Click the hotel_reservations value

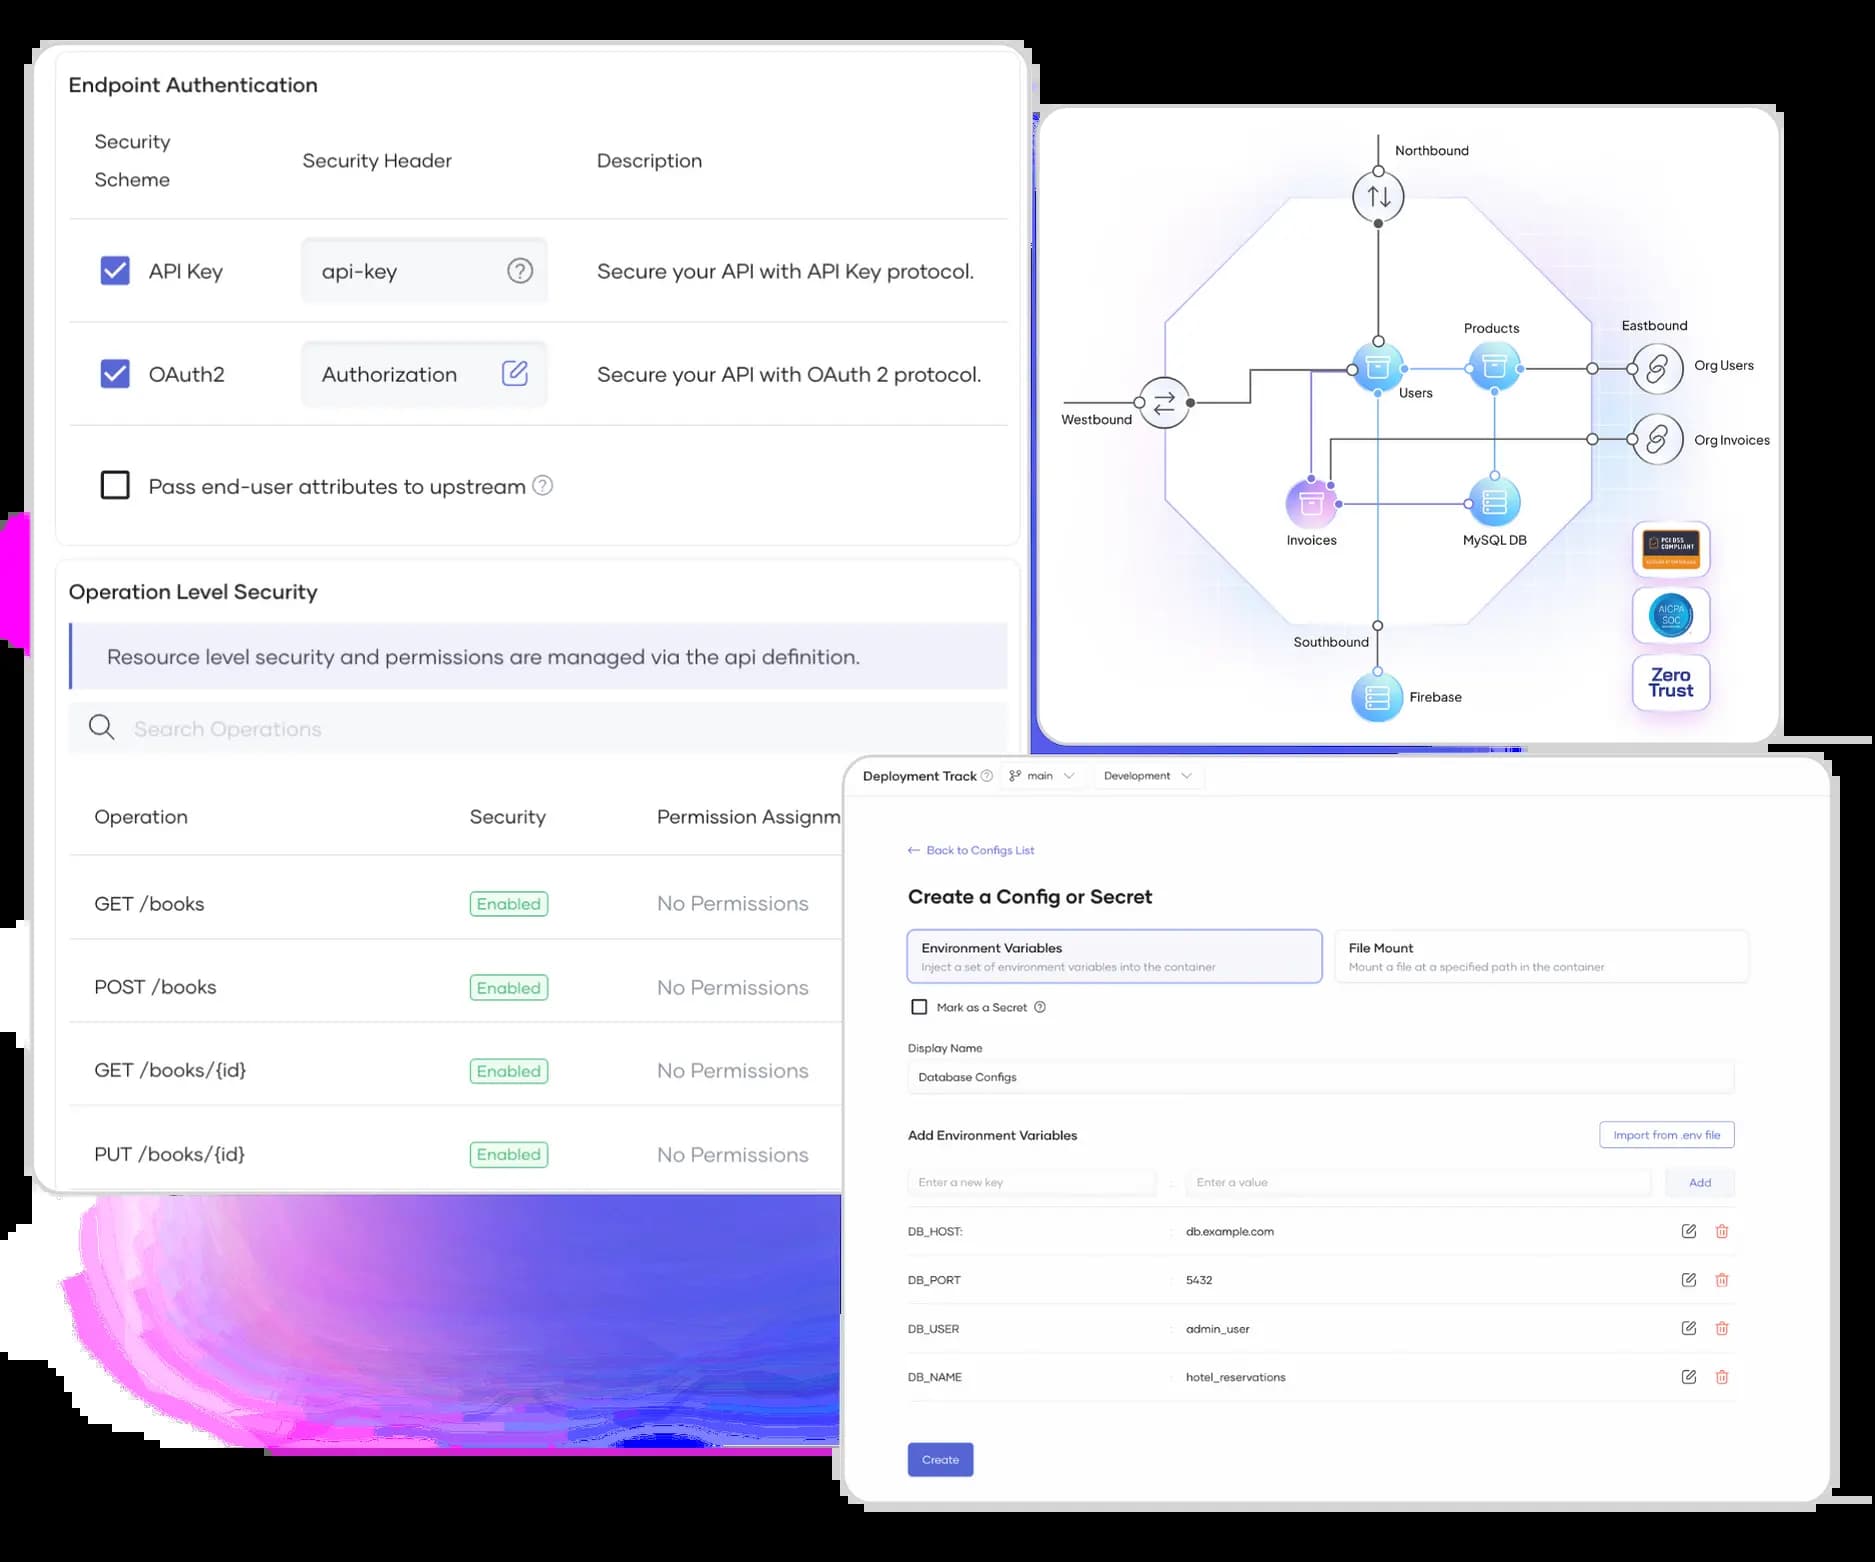coord(1236,1377)
